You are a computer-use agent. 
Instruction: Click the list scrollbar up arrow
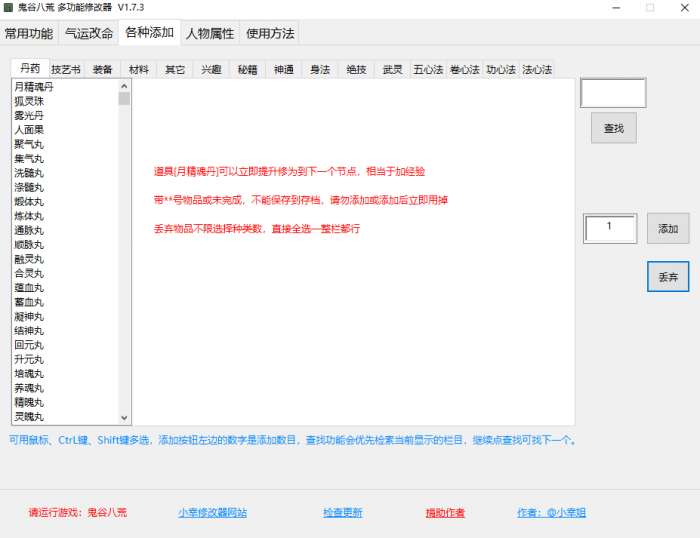(124, 86)
